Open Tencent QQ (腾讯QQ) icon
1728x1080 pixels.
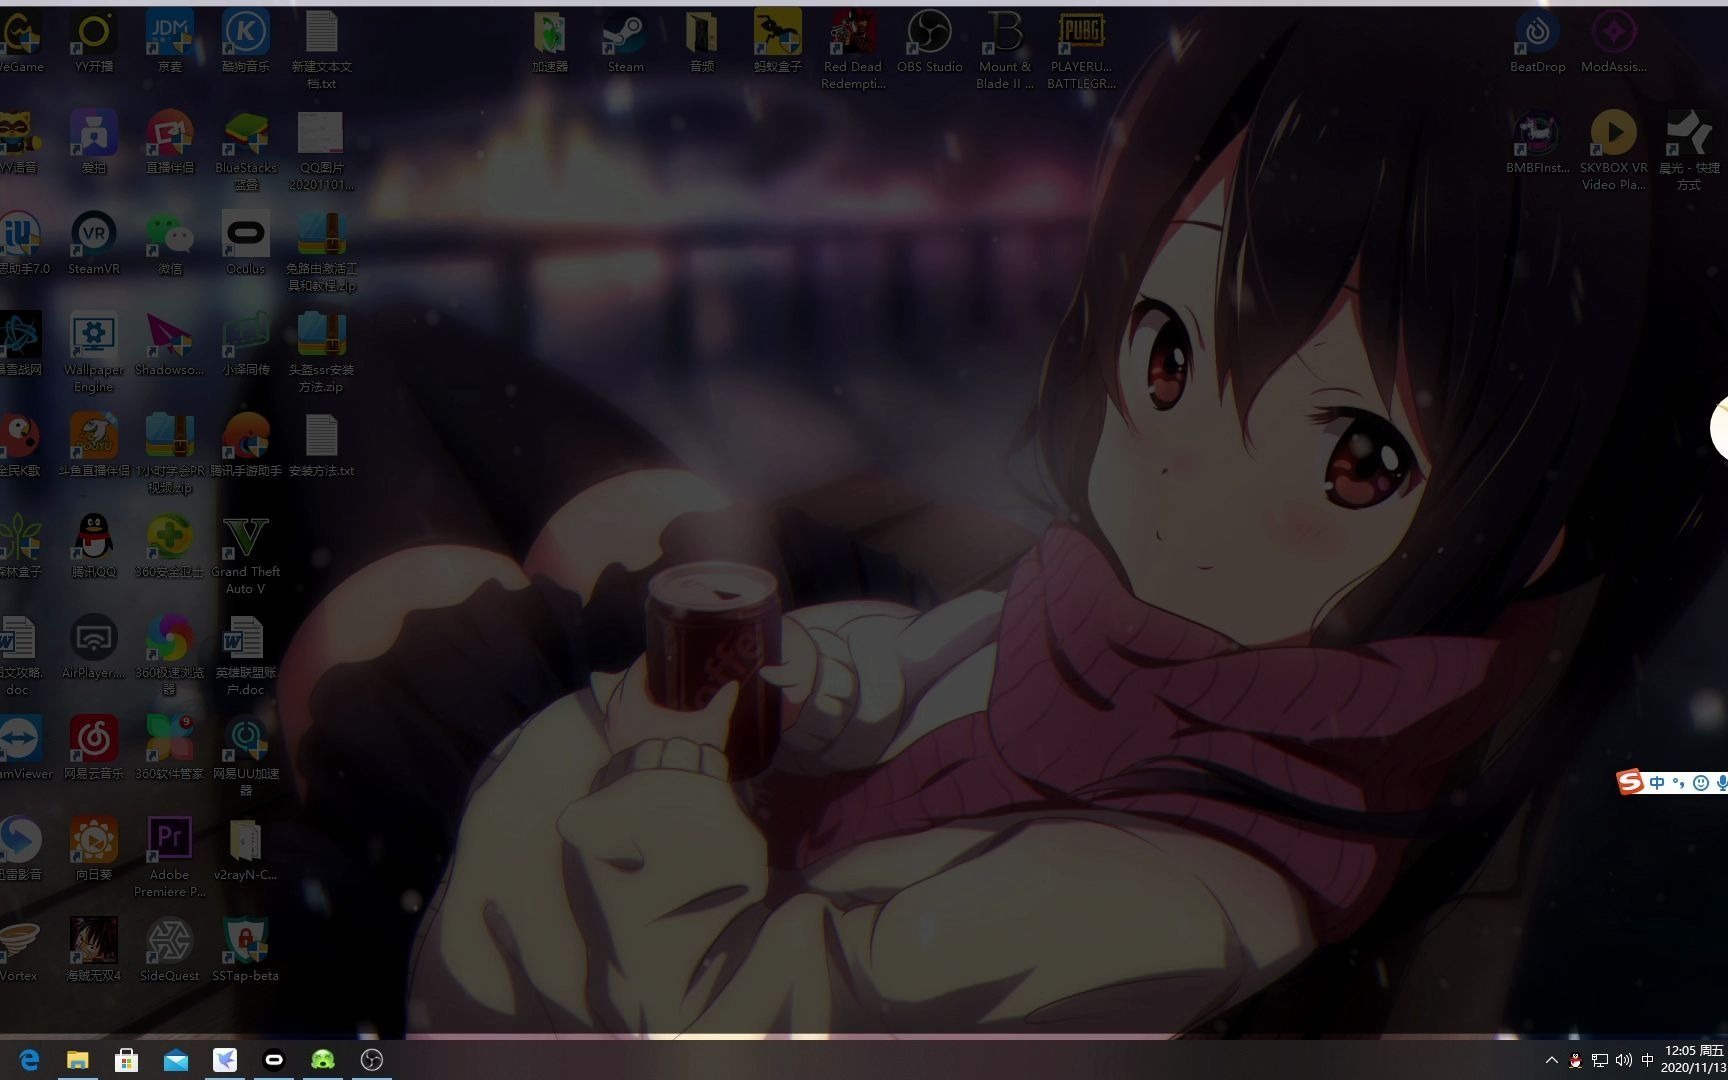point(94,547)
